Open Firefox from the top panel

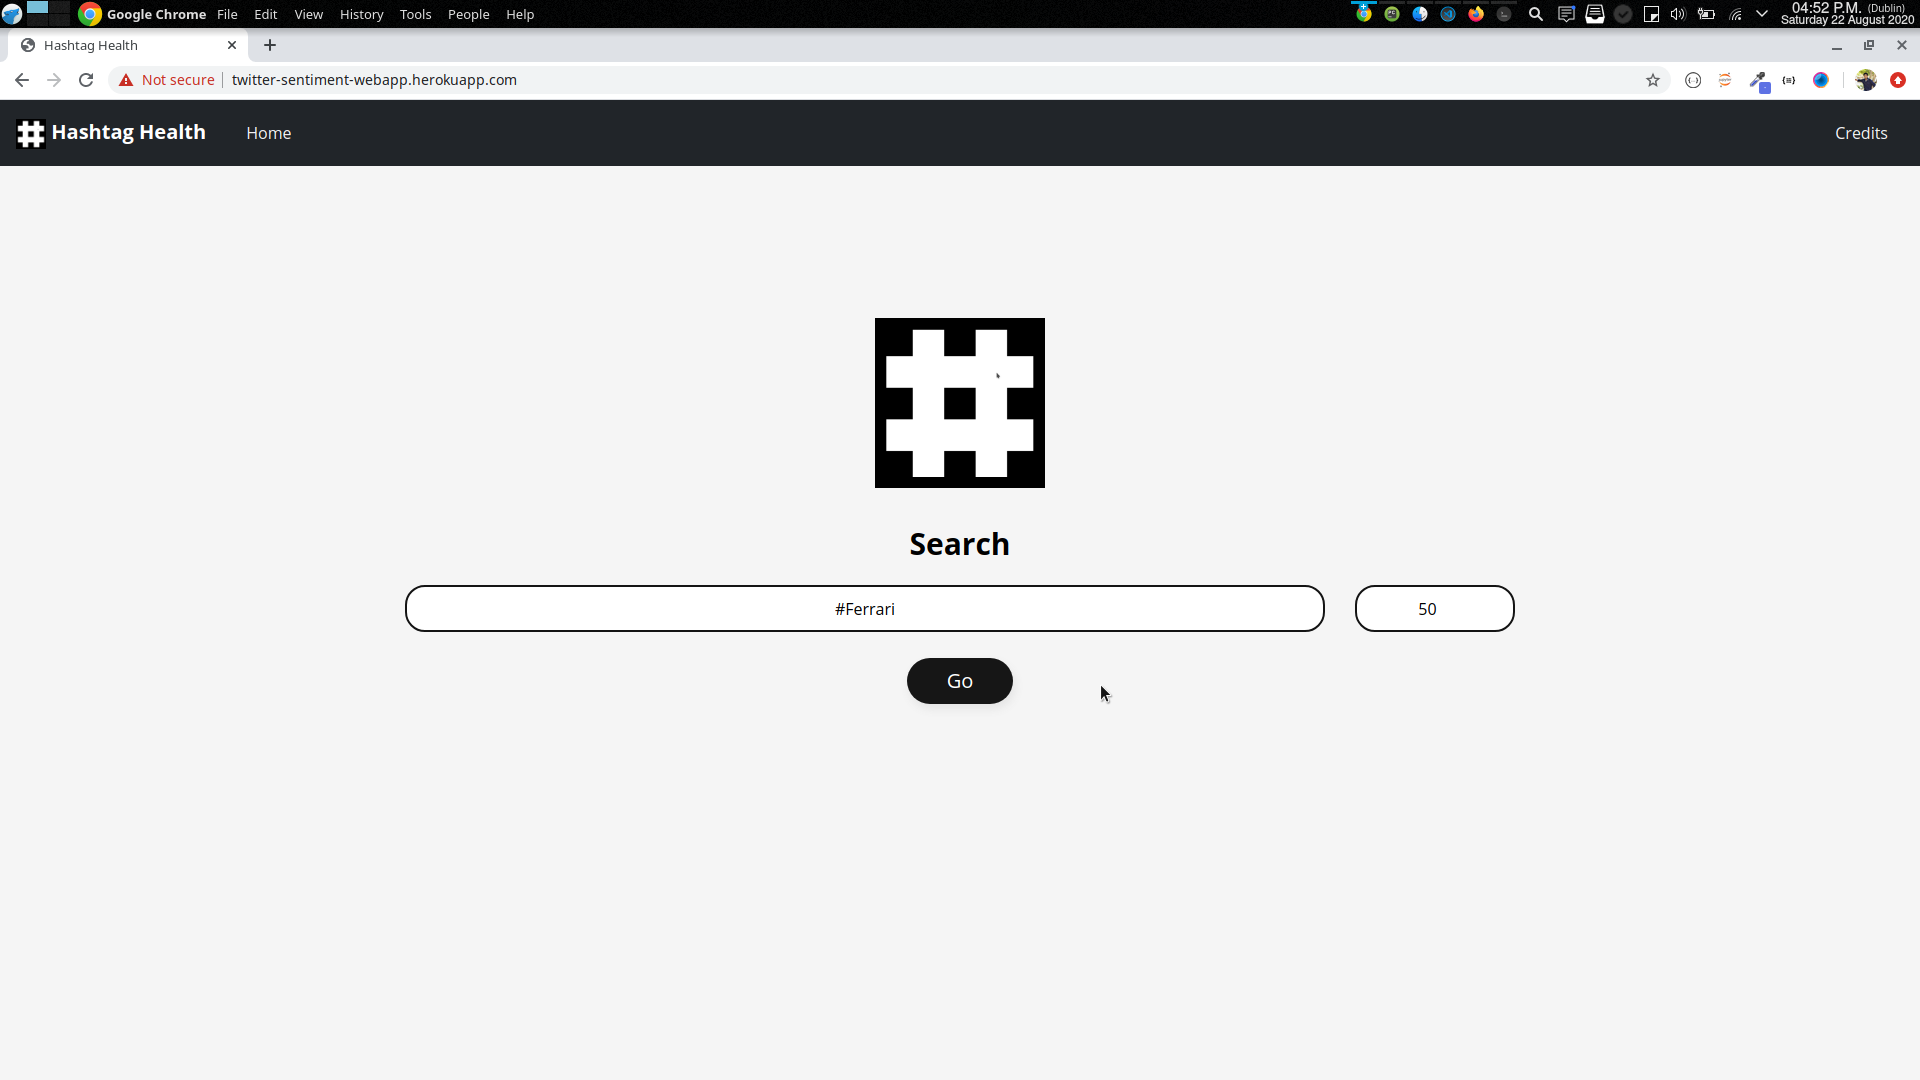(x=1476, y=14)
